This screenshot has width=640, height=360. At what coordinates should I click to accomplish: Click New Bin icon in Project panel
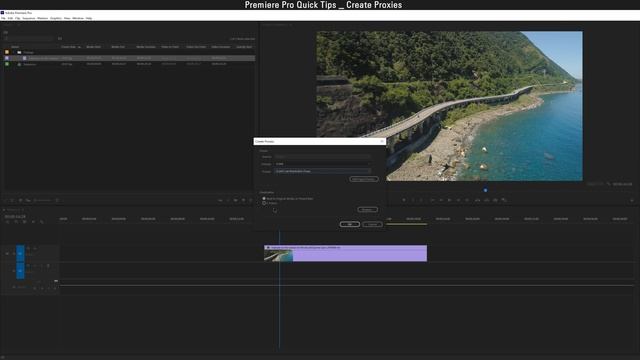236,200
